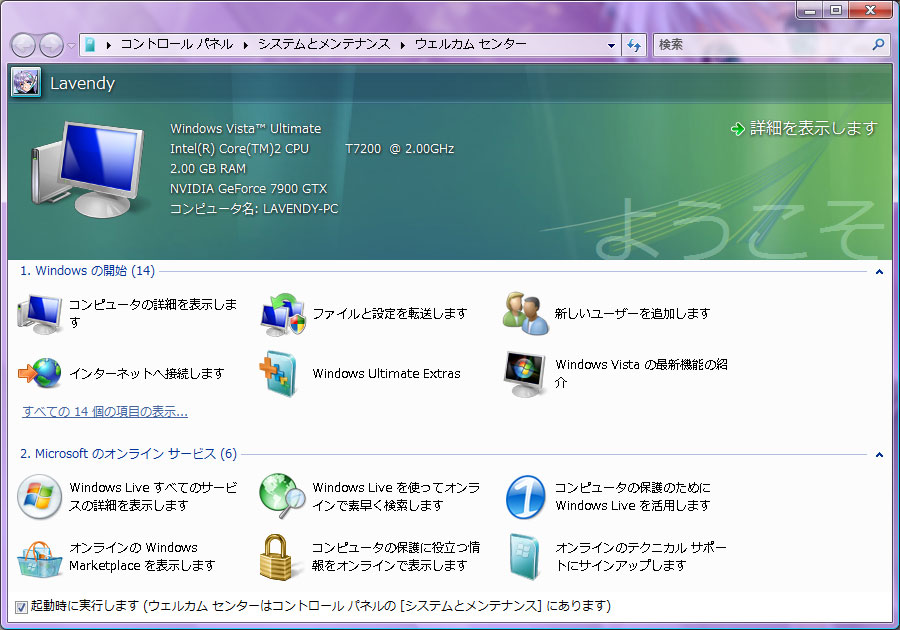Image resolution: width=900 pixels, height=630 pixels.
Task: Minimize the Welcome Center window
Action: click(x=810, y=10)
